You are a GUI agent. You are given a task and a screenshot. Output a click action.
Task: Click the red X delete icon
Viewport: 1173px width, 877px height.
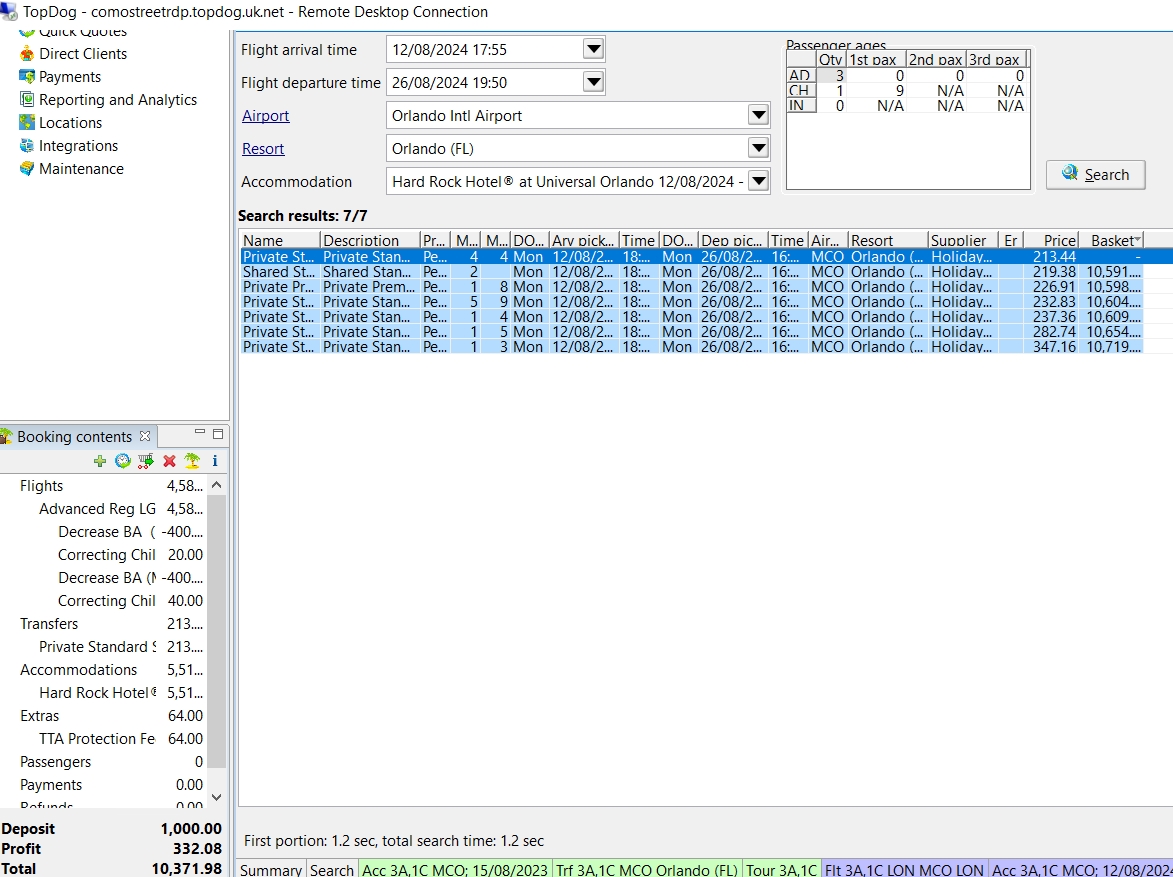pyautogui.click(x=169, y=461)
